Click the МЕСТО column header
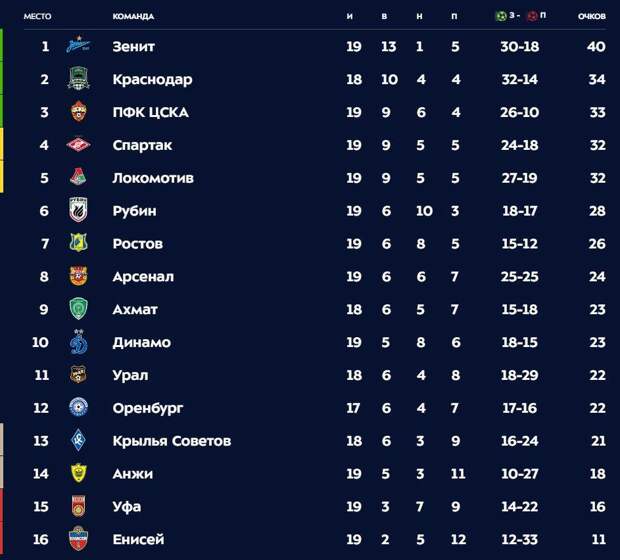Viewport: 620px width, 560px height. tap(38, 16)
